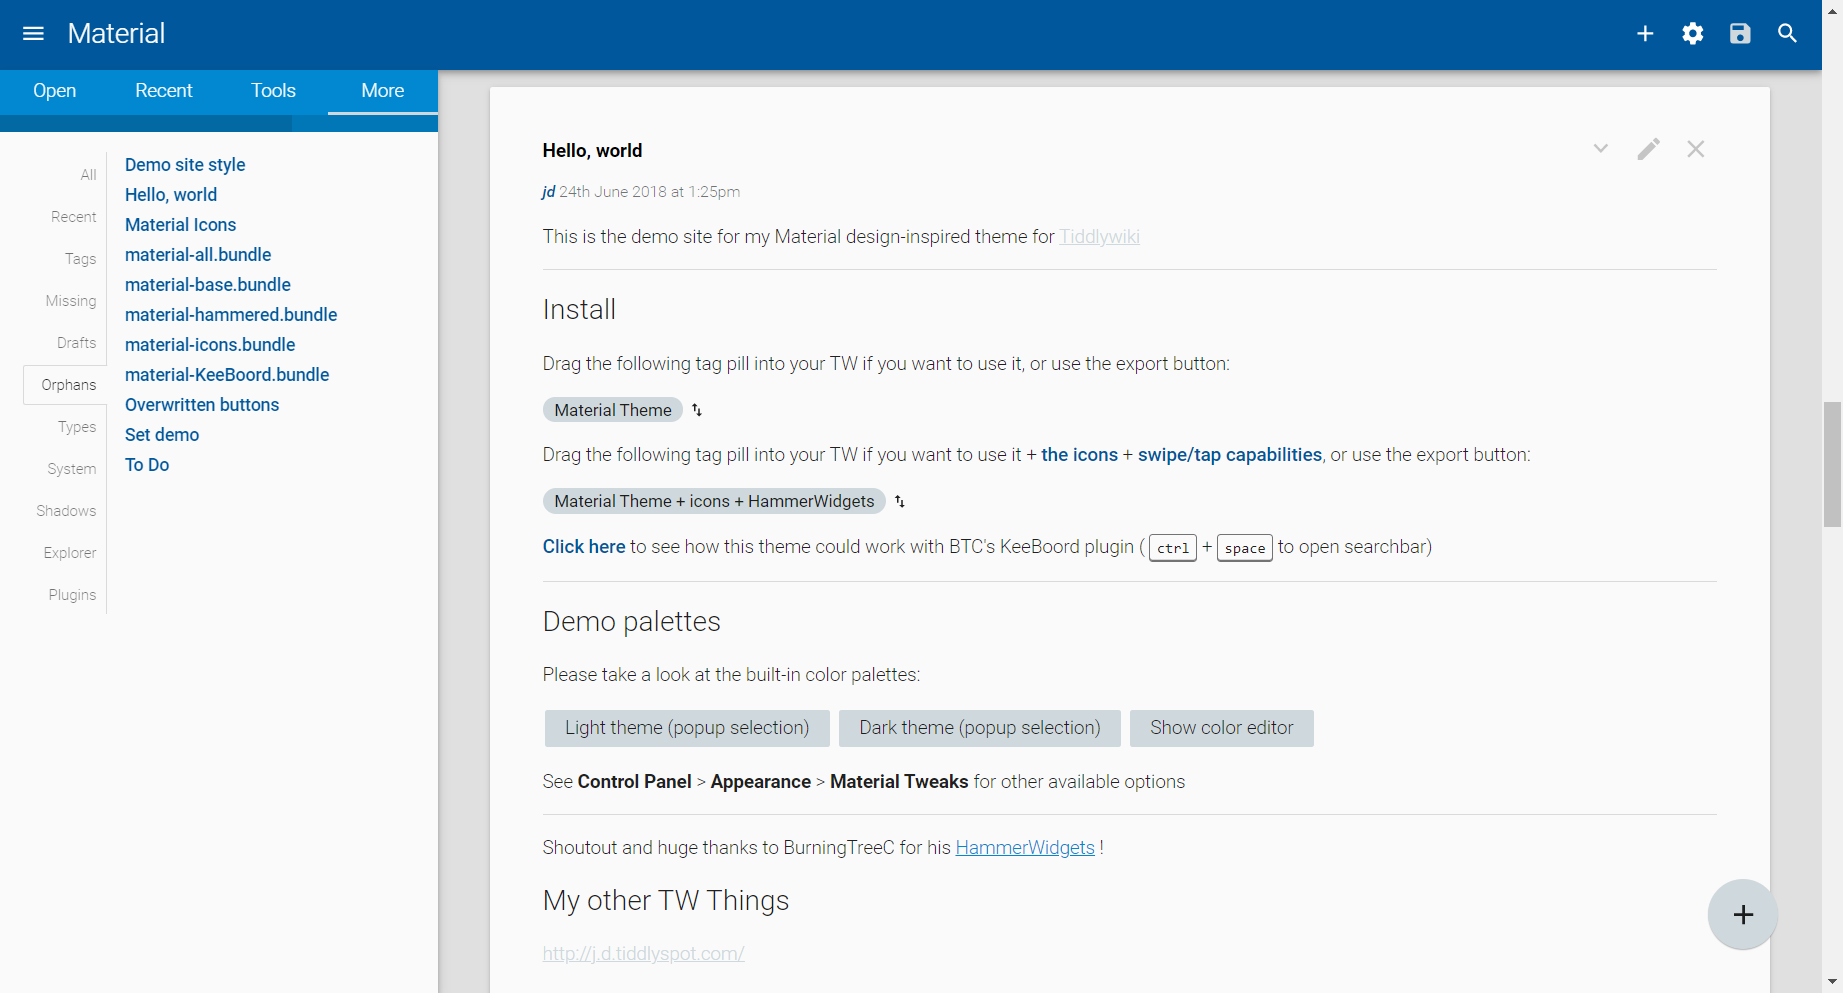This screenshot has width=1843, height=993.
Task: Show the color editor
Action: pyautogui.click(x=1222, y=728)
